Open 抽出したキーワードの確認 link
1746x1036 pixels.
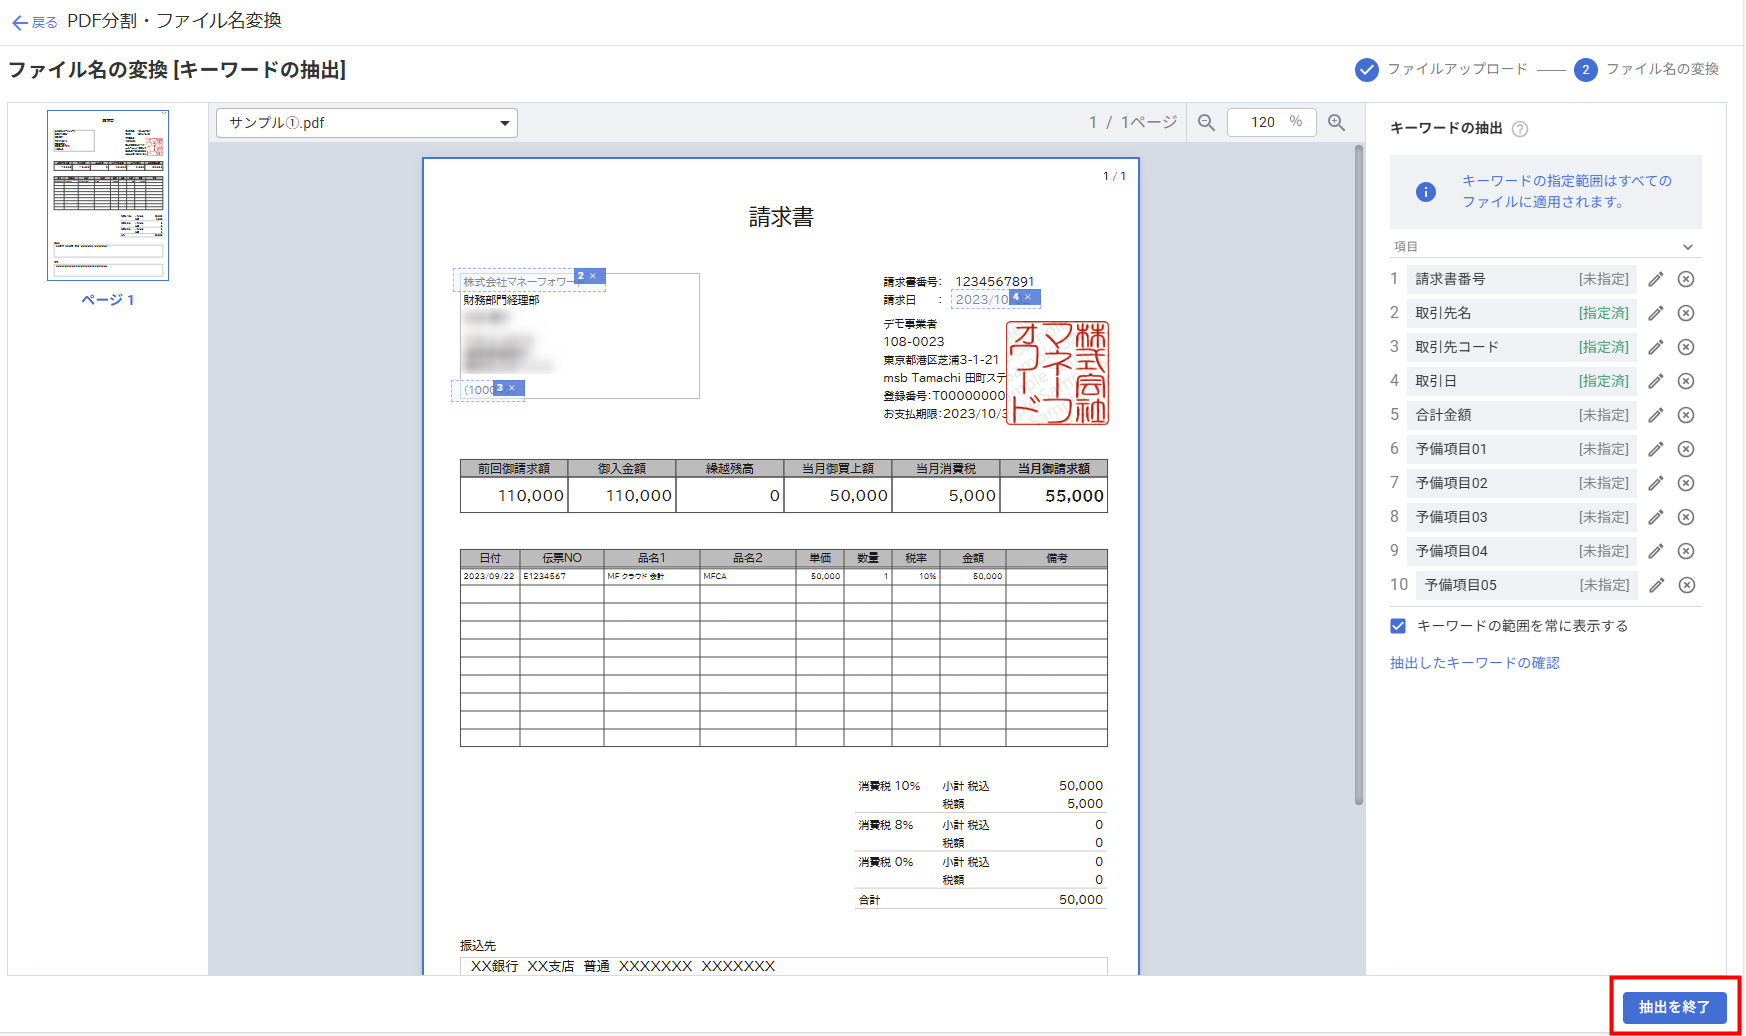pos(1474,663)
